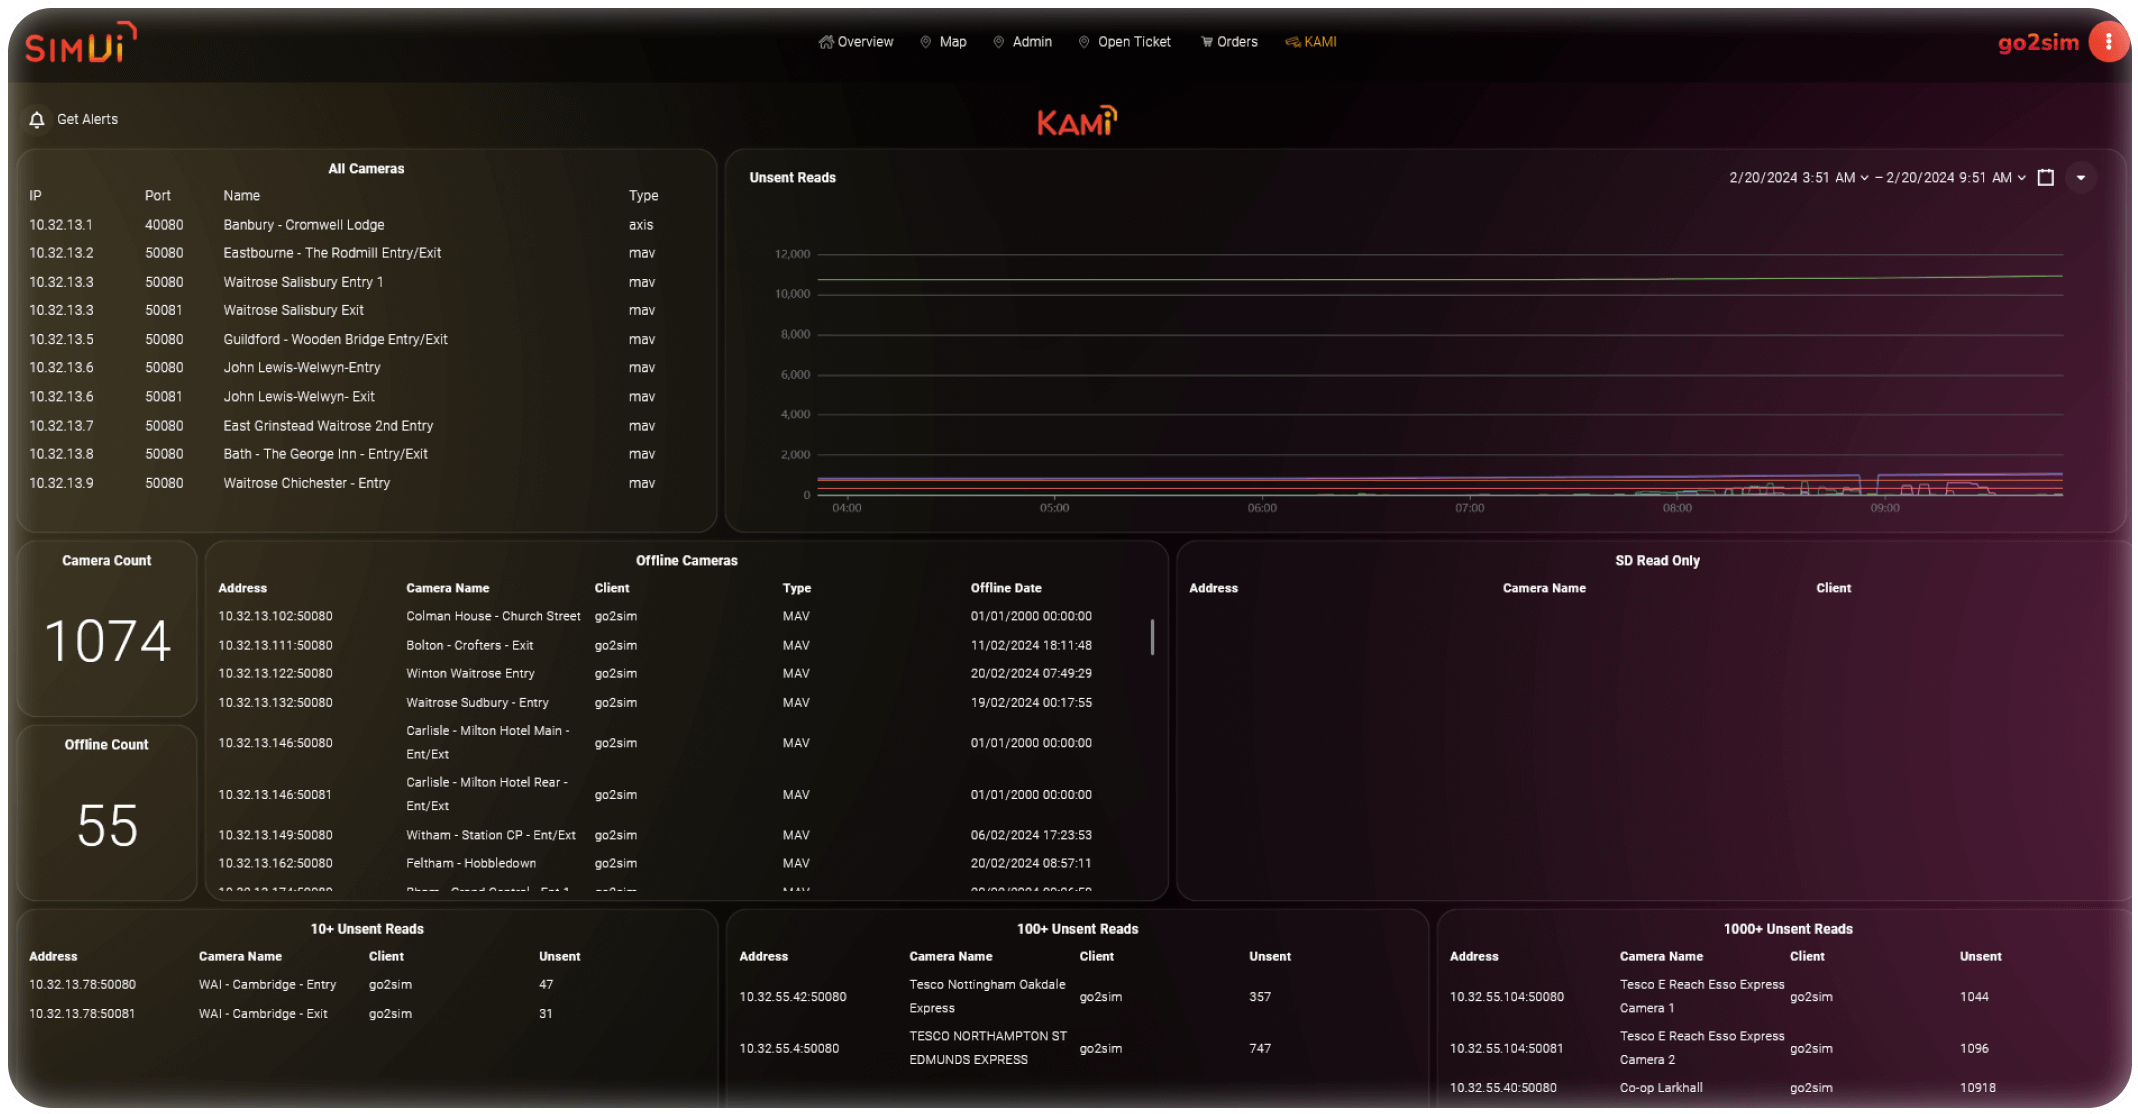Click Waitrose Chichester - Entry row

click(x=365, y=483)
